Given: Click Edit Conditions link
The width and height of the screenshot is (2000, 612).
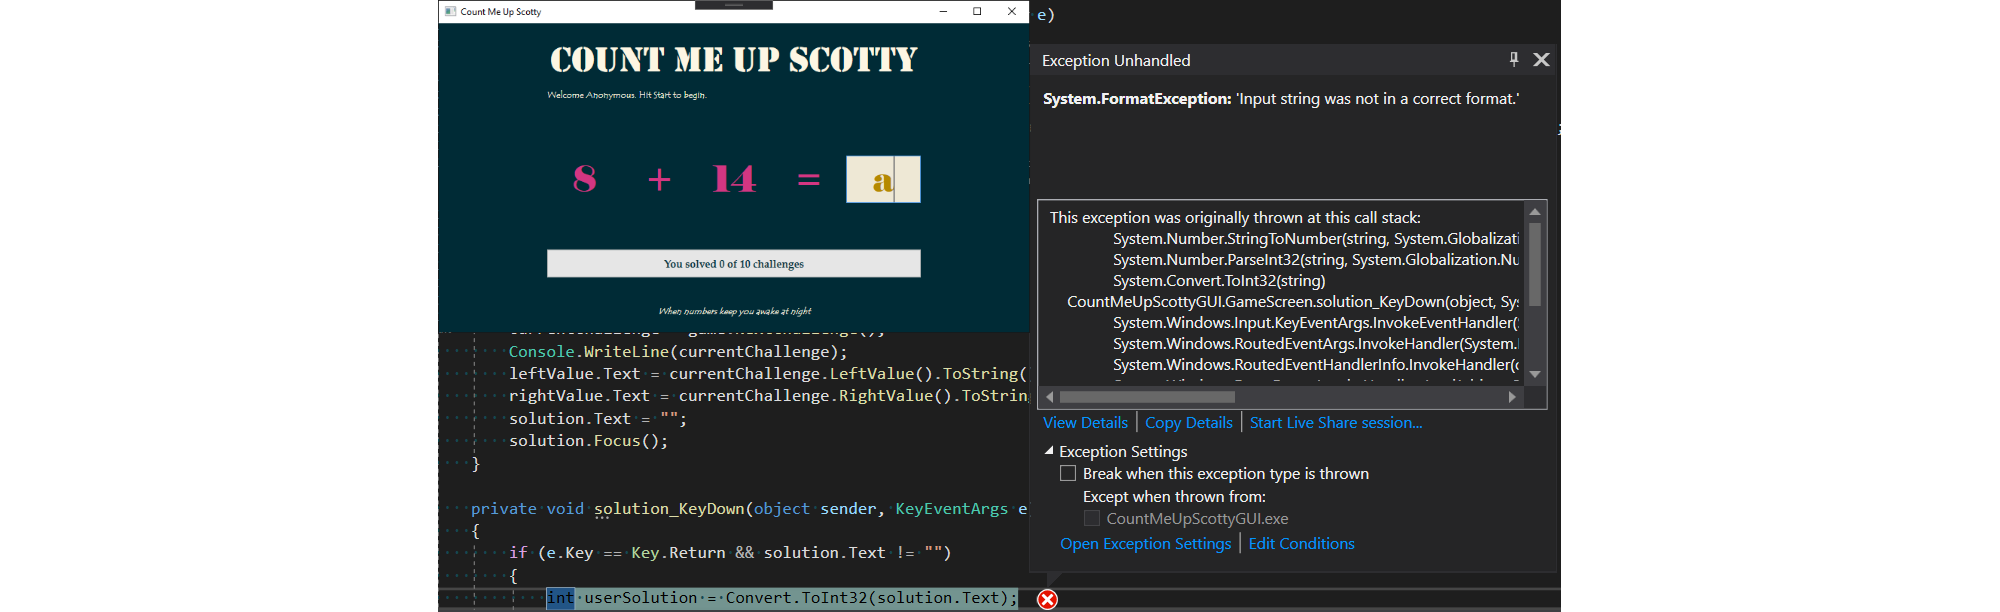Looking at the screenshot, I should [x=1301, y=543].
